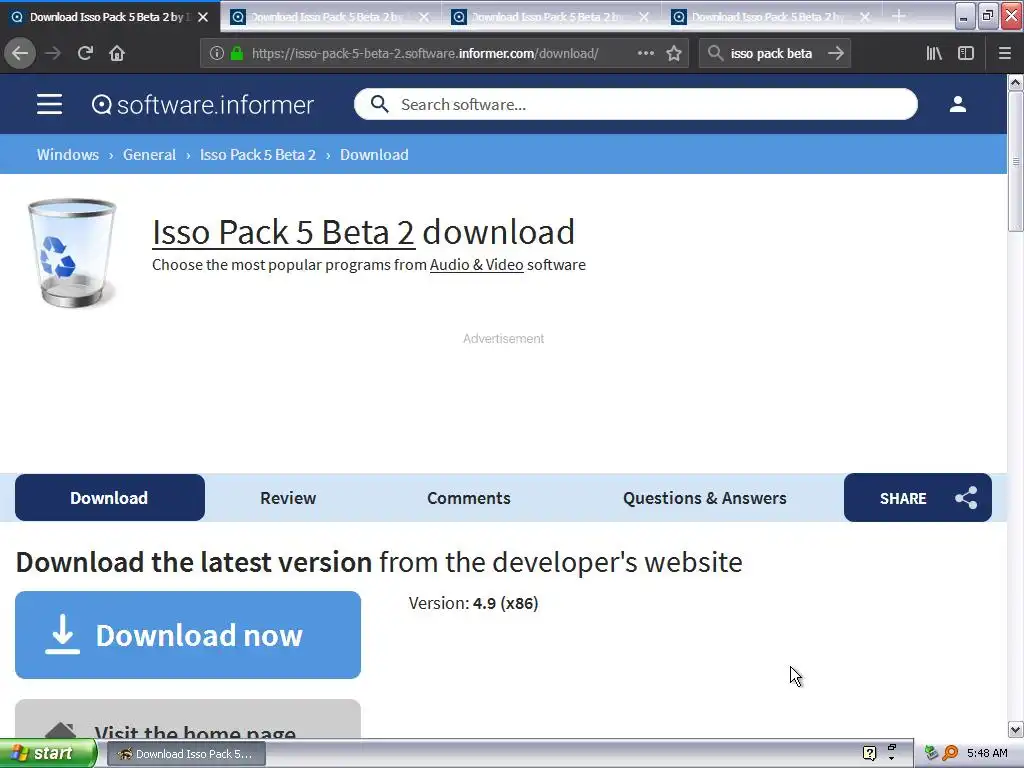Open Isso Pack 5 Beta 2 breadcrumb
1024x768 pixels.
(258, 155)
